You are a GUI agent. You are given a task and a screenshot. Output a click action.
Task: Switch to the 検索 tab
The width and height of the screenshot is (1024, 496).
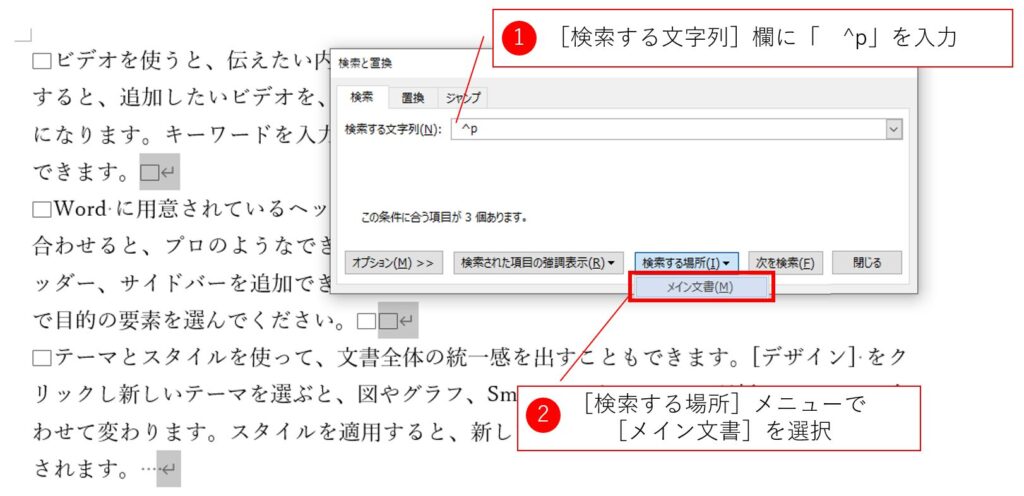coord(362,98)
